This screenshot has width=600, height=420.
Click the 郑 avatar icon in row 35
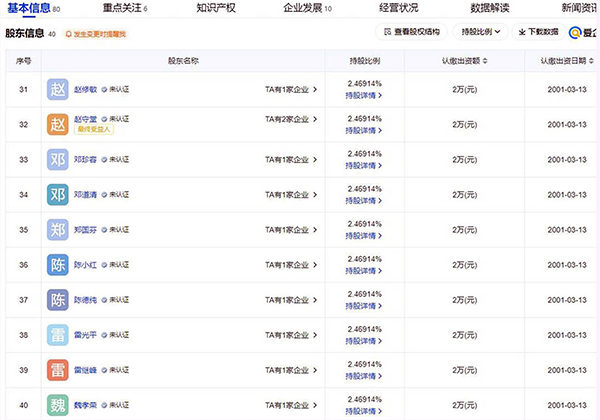click(x=57, y=230)
